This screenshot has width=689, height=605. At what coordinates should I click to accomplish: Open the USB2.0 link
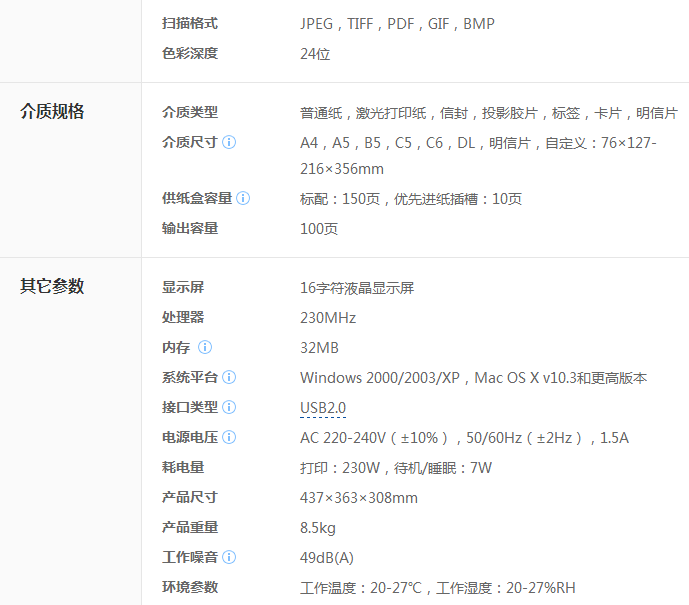(x=323, y=407)
